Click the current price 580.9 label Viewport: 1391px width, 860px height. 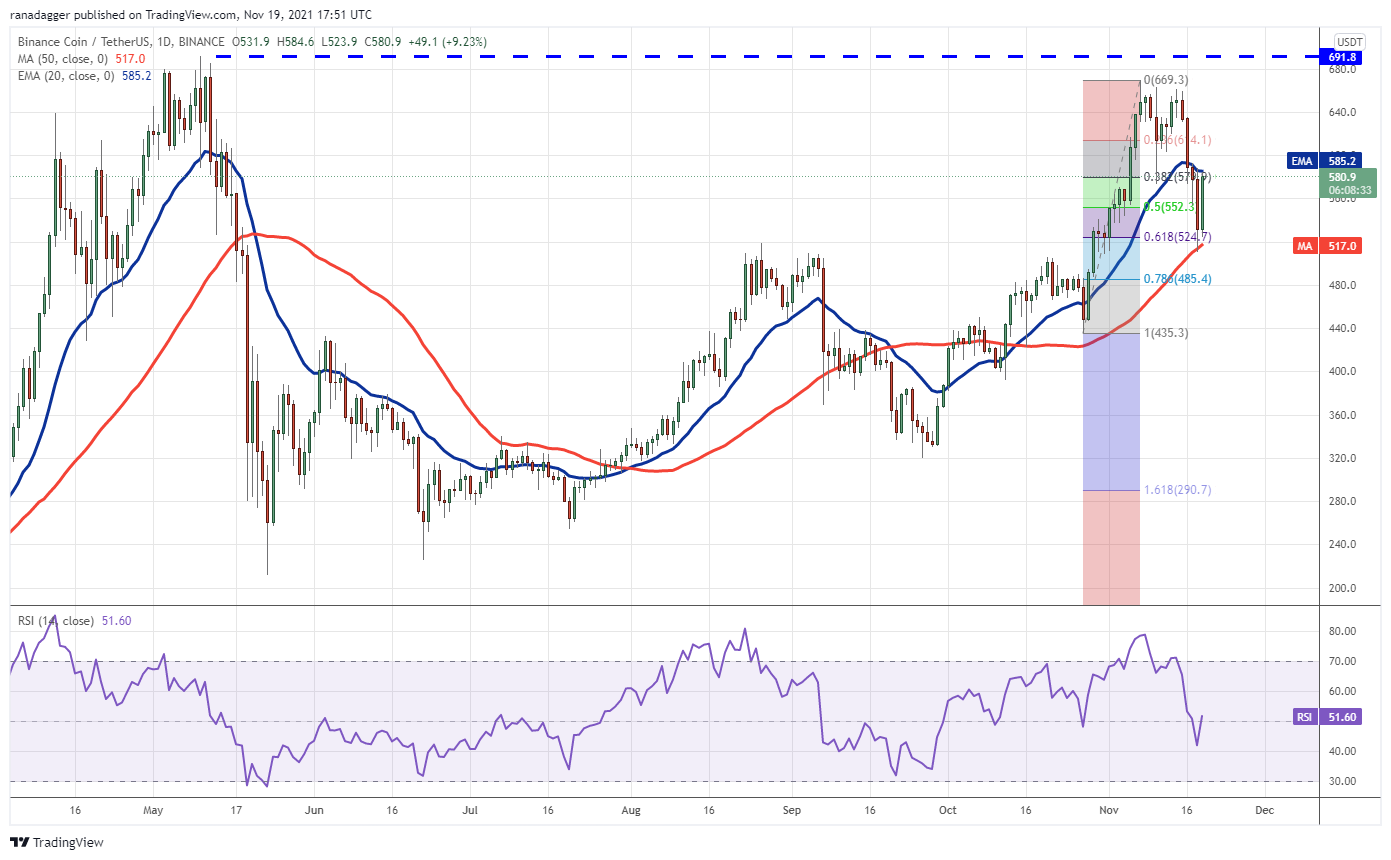pos(1349,183)
